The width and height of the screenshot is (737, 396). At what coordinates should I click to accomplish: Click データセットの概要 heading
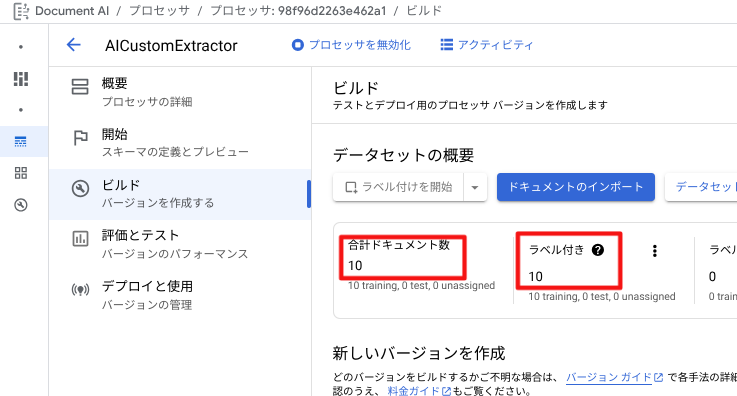(x=403, y=155)
